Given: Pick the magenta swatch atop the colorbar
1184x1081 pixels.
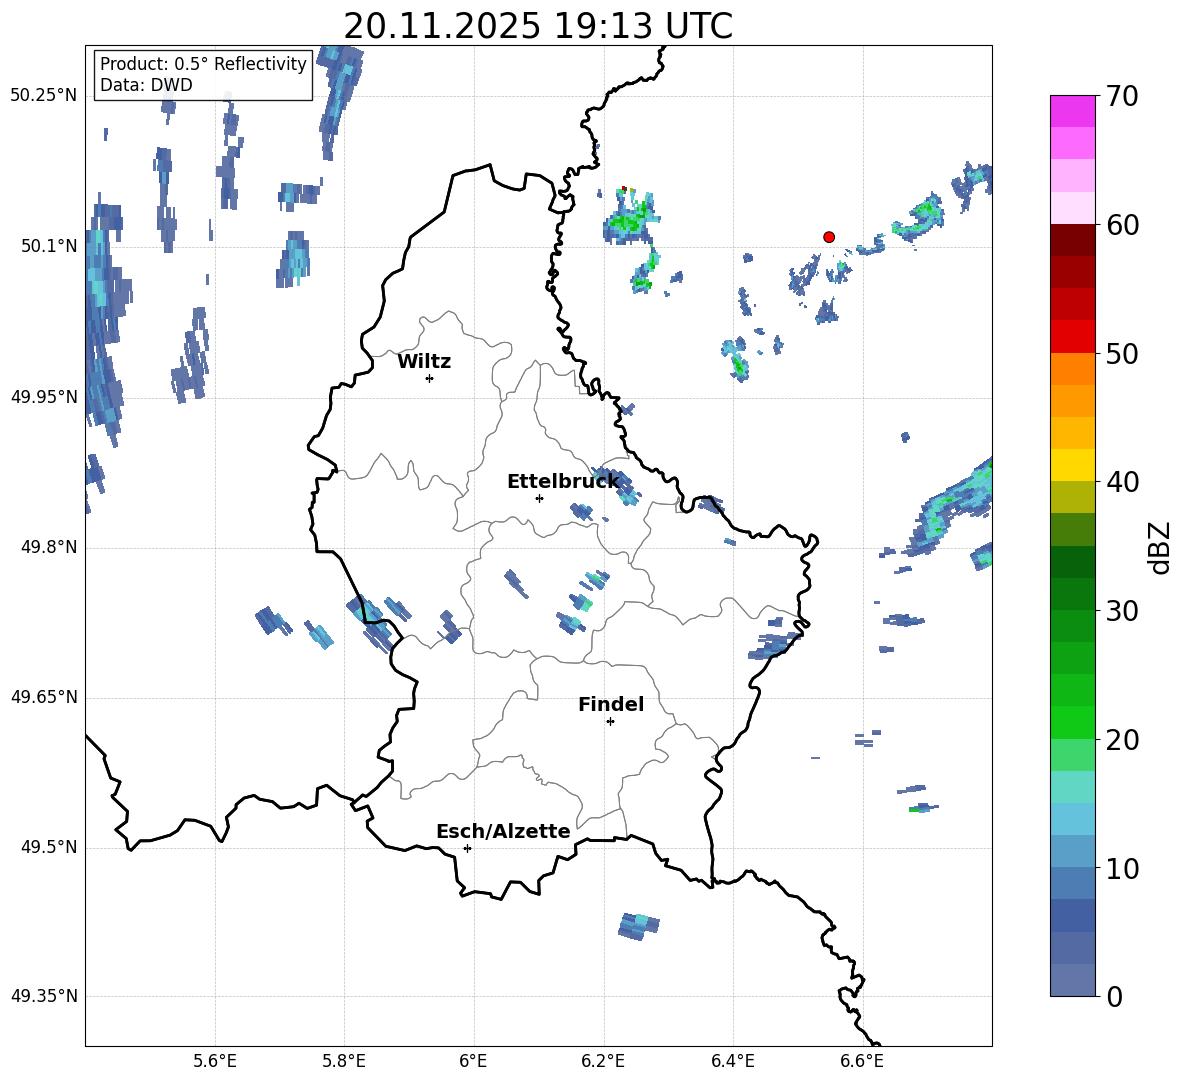Looking at the screenshot, I should click(1073, 111).
